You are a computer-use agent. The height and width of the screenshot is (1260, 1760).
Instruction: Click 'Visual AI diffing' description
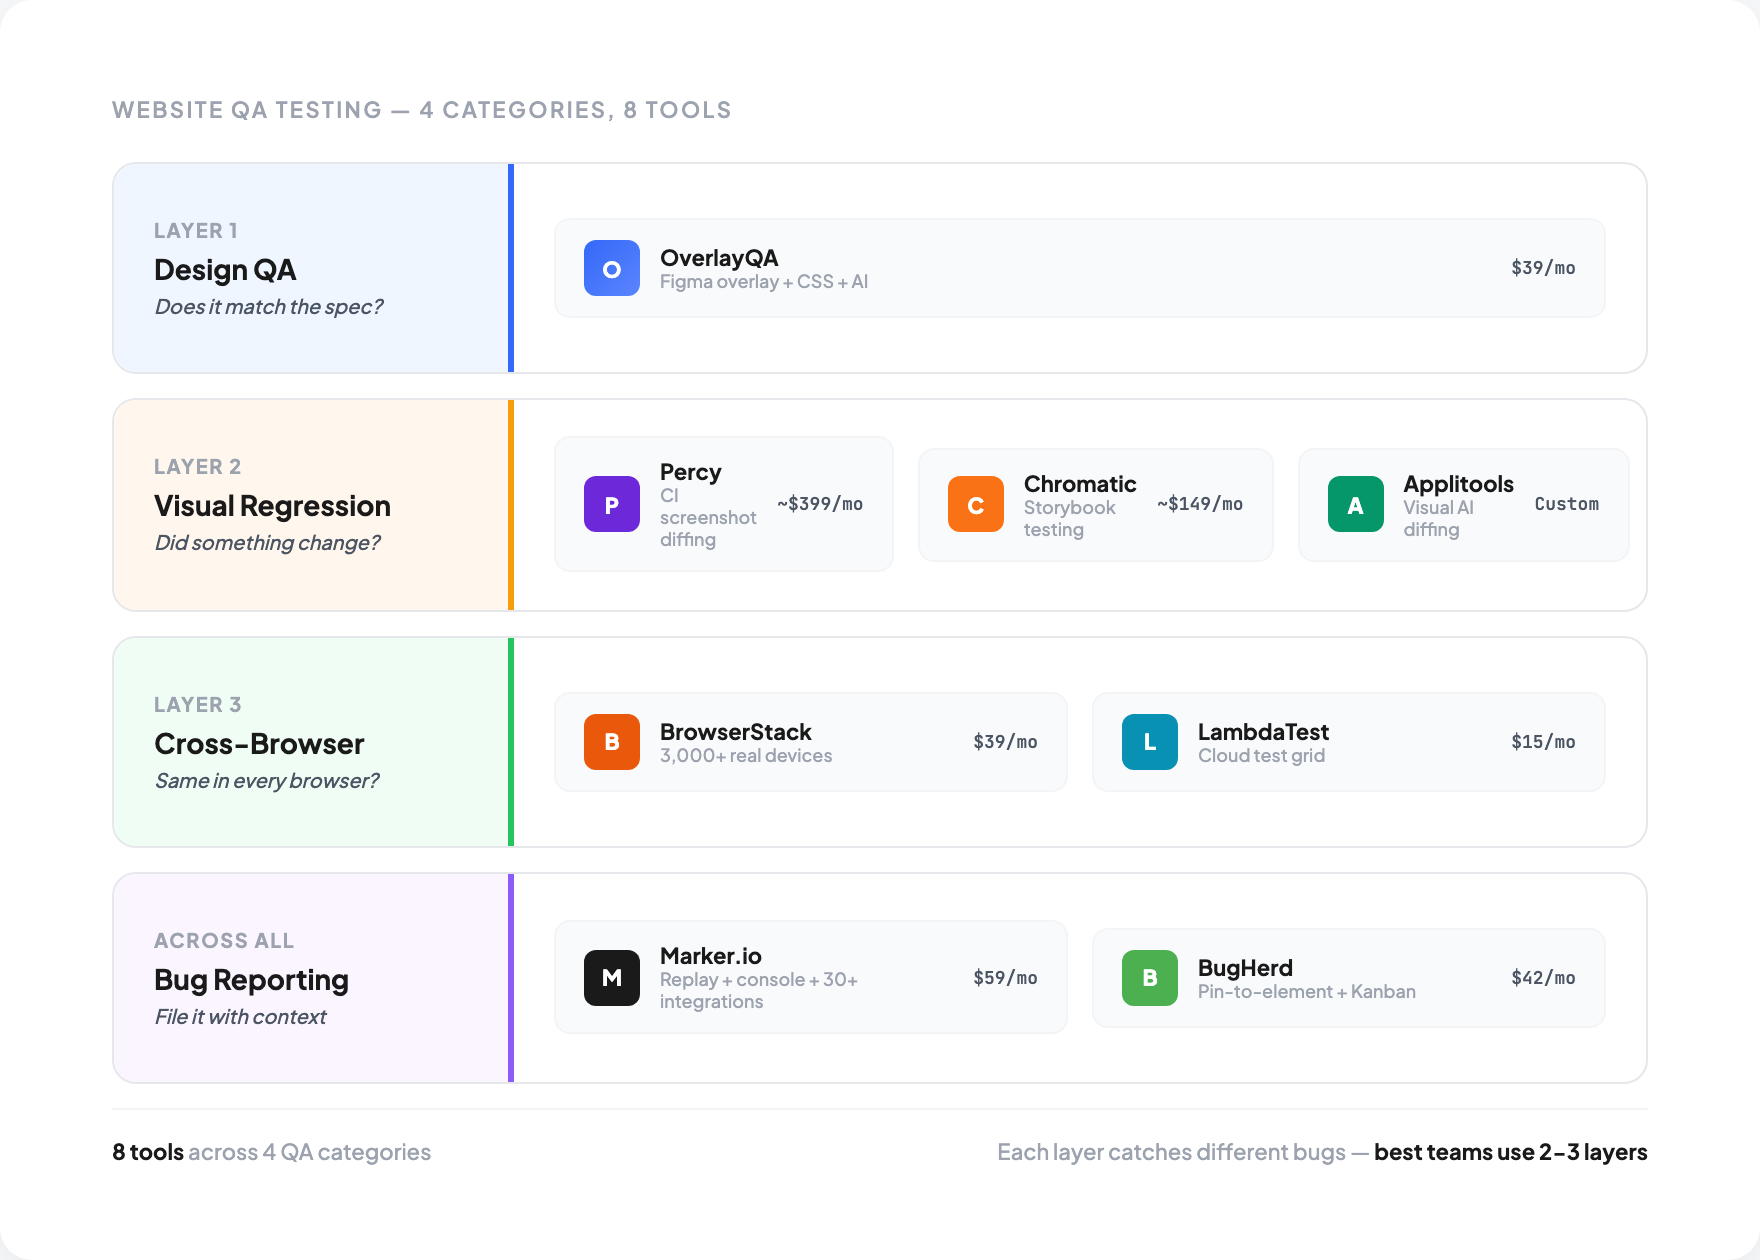coord(1439,519)
